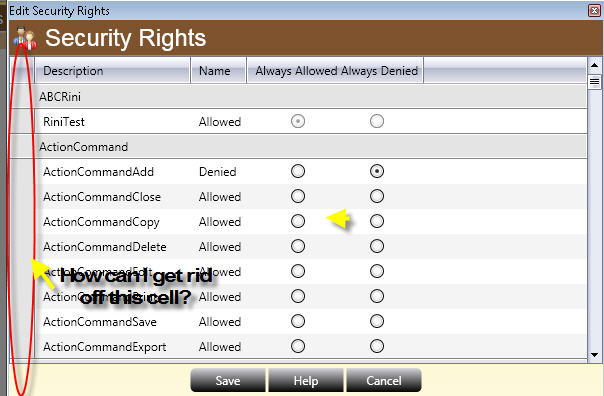Select Always Allowed for ActionCommandSave

(x=298, y=321)
